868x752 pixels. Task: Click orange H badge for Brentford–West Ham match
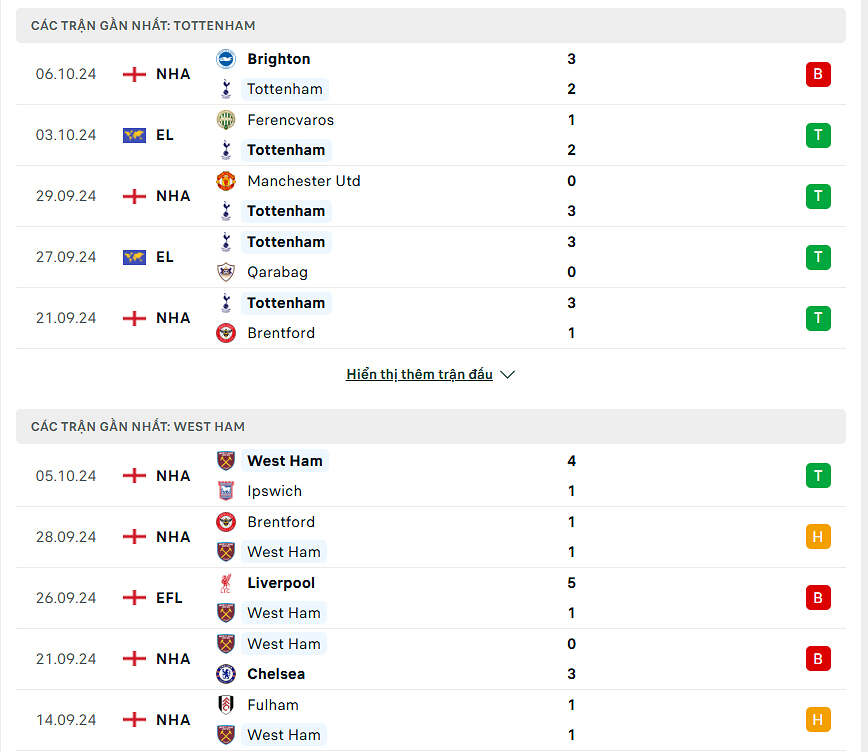click(818, 537)
